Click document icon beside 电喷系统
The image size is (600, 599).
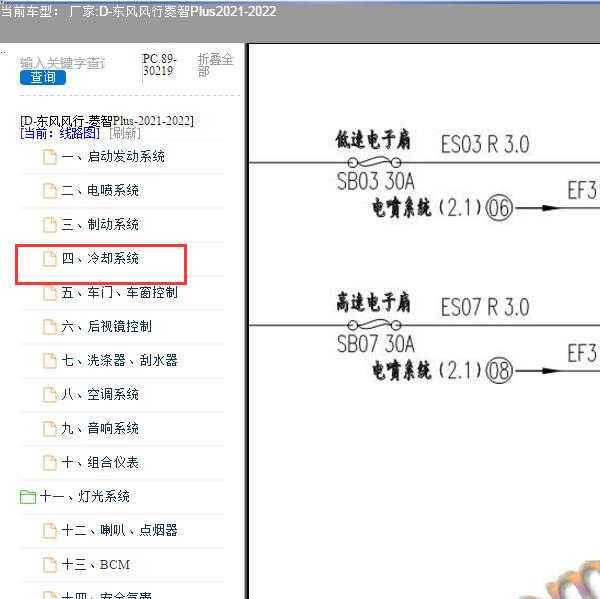coord(50,191)
